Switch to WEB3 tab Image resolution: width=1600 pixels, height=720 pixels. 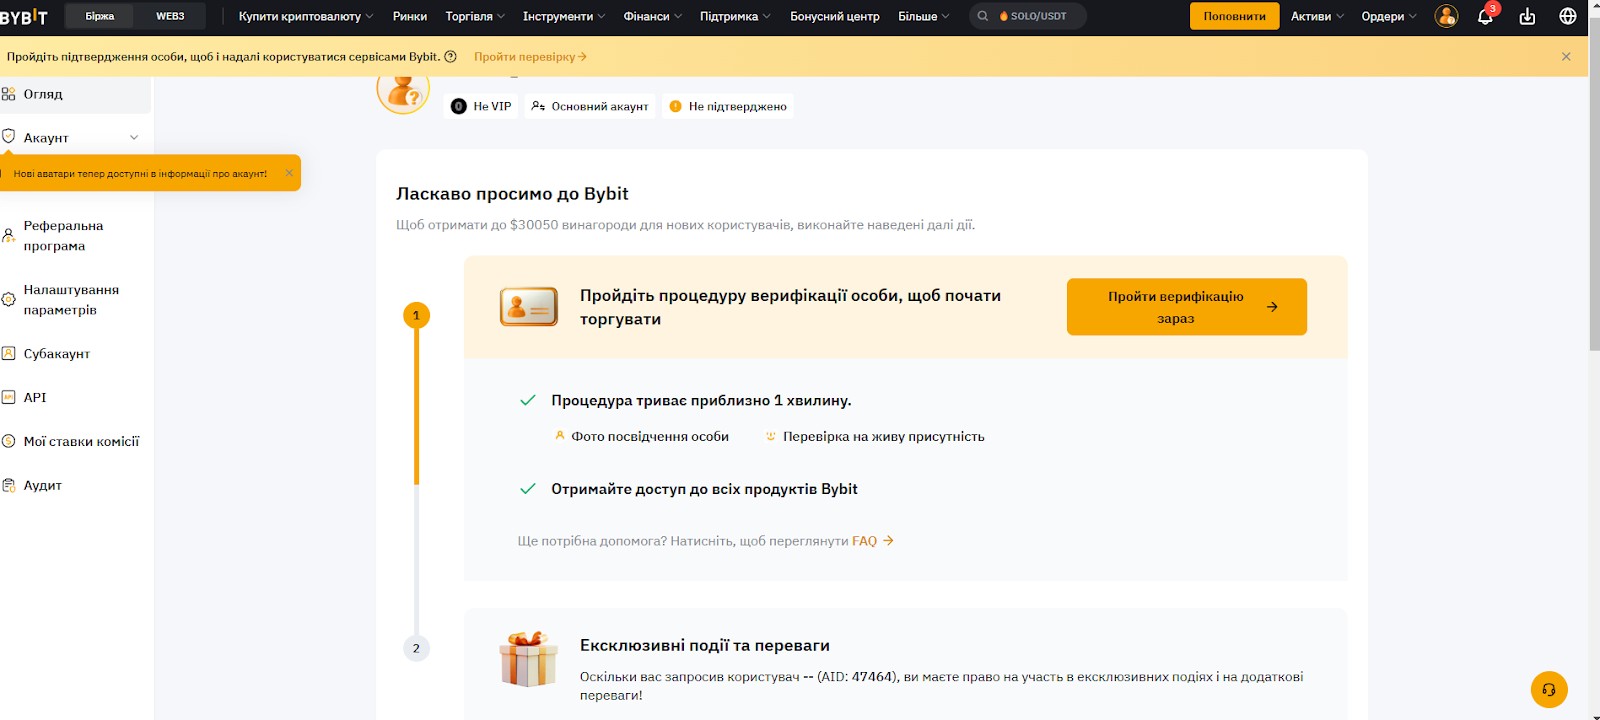coord(170,16)
